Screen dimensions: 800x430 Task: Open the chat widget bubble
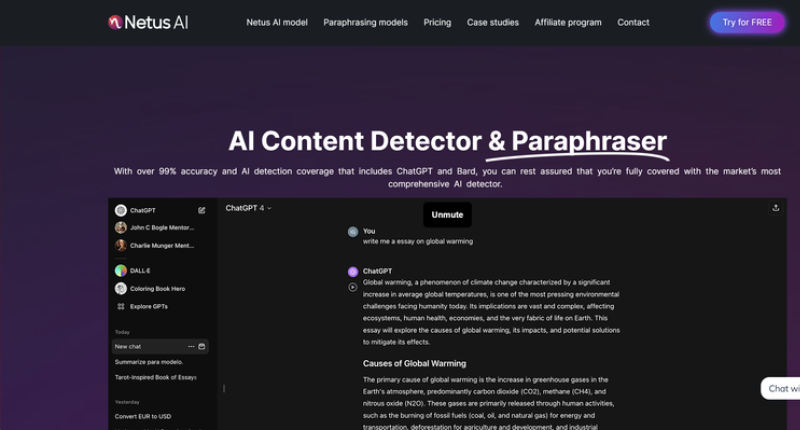click(x=780, y=388)
